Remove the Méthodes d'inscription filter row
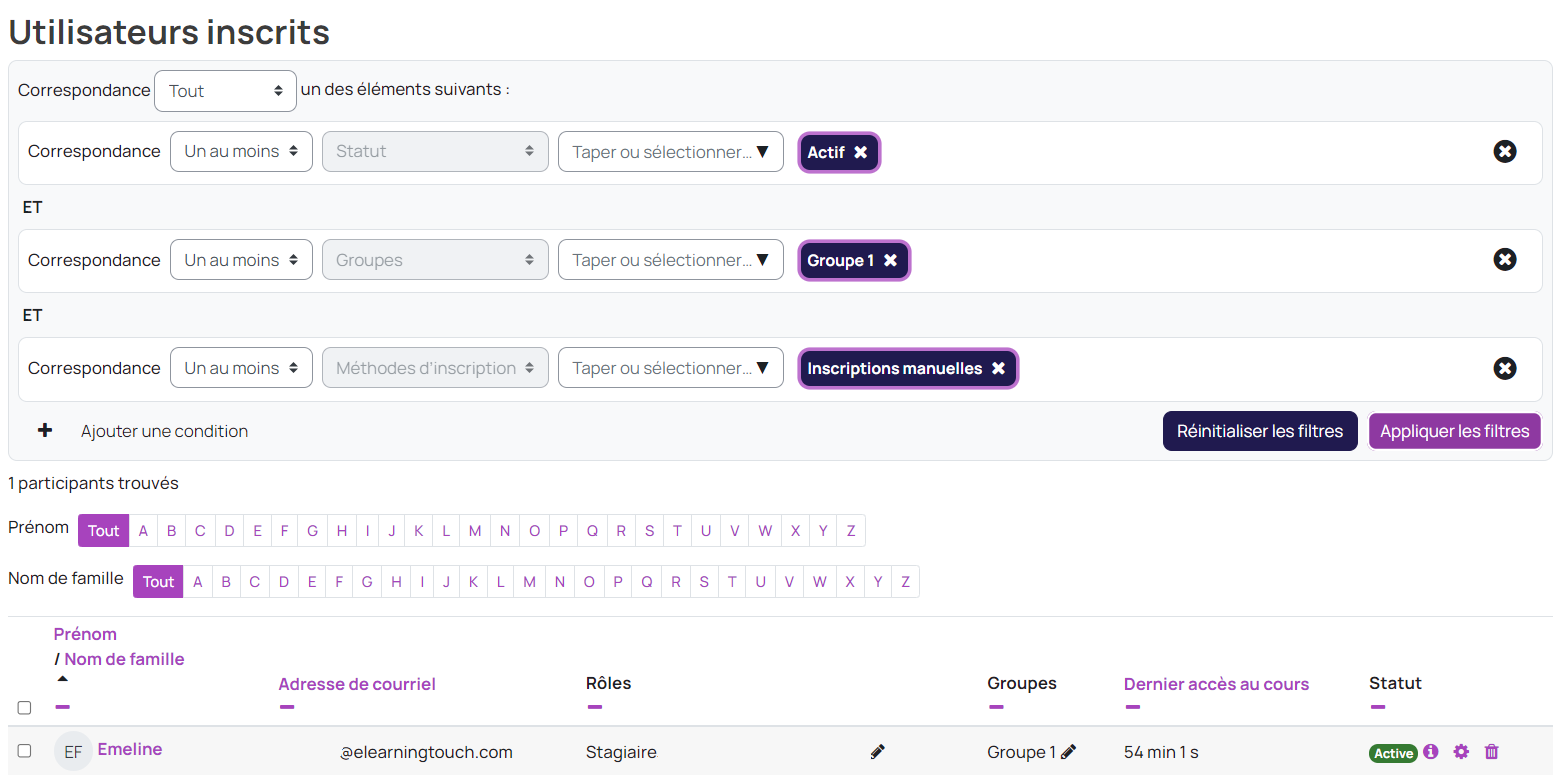 pyautogui.click(x=1504, y=368)
